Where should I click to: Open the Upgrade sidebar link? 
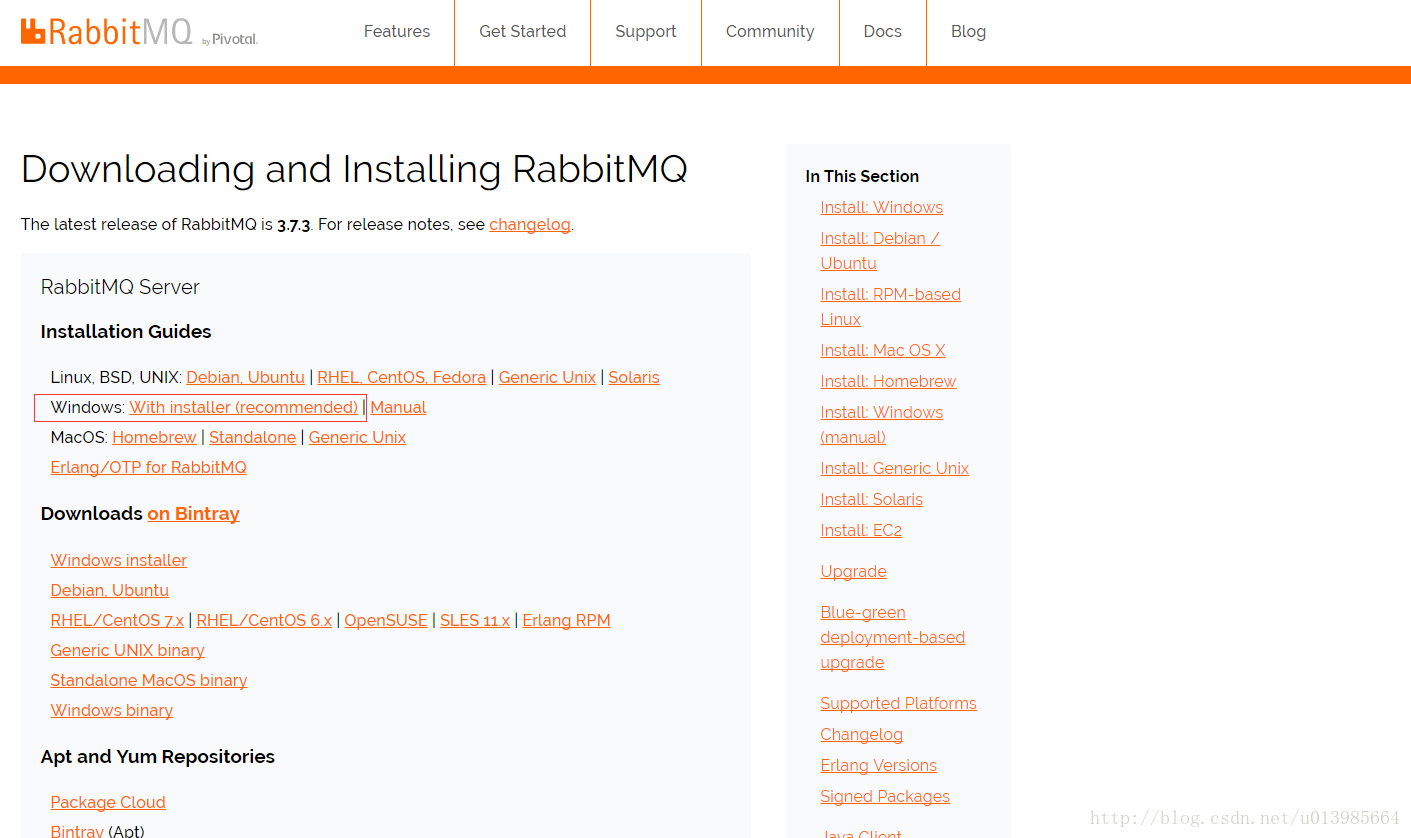[x=853, y=571]
